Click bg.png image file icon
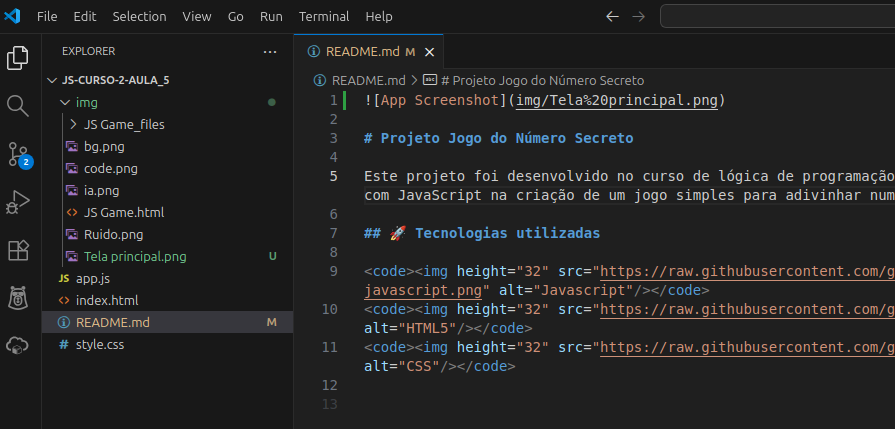Screen dimensions: 895x429 [72, 147]
